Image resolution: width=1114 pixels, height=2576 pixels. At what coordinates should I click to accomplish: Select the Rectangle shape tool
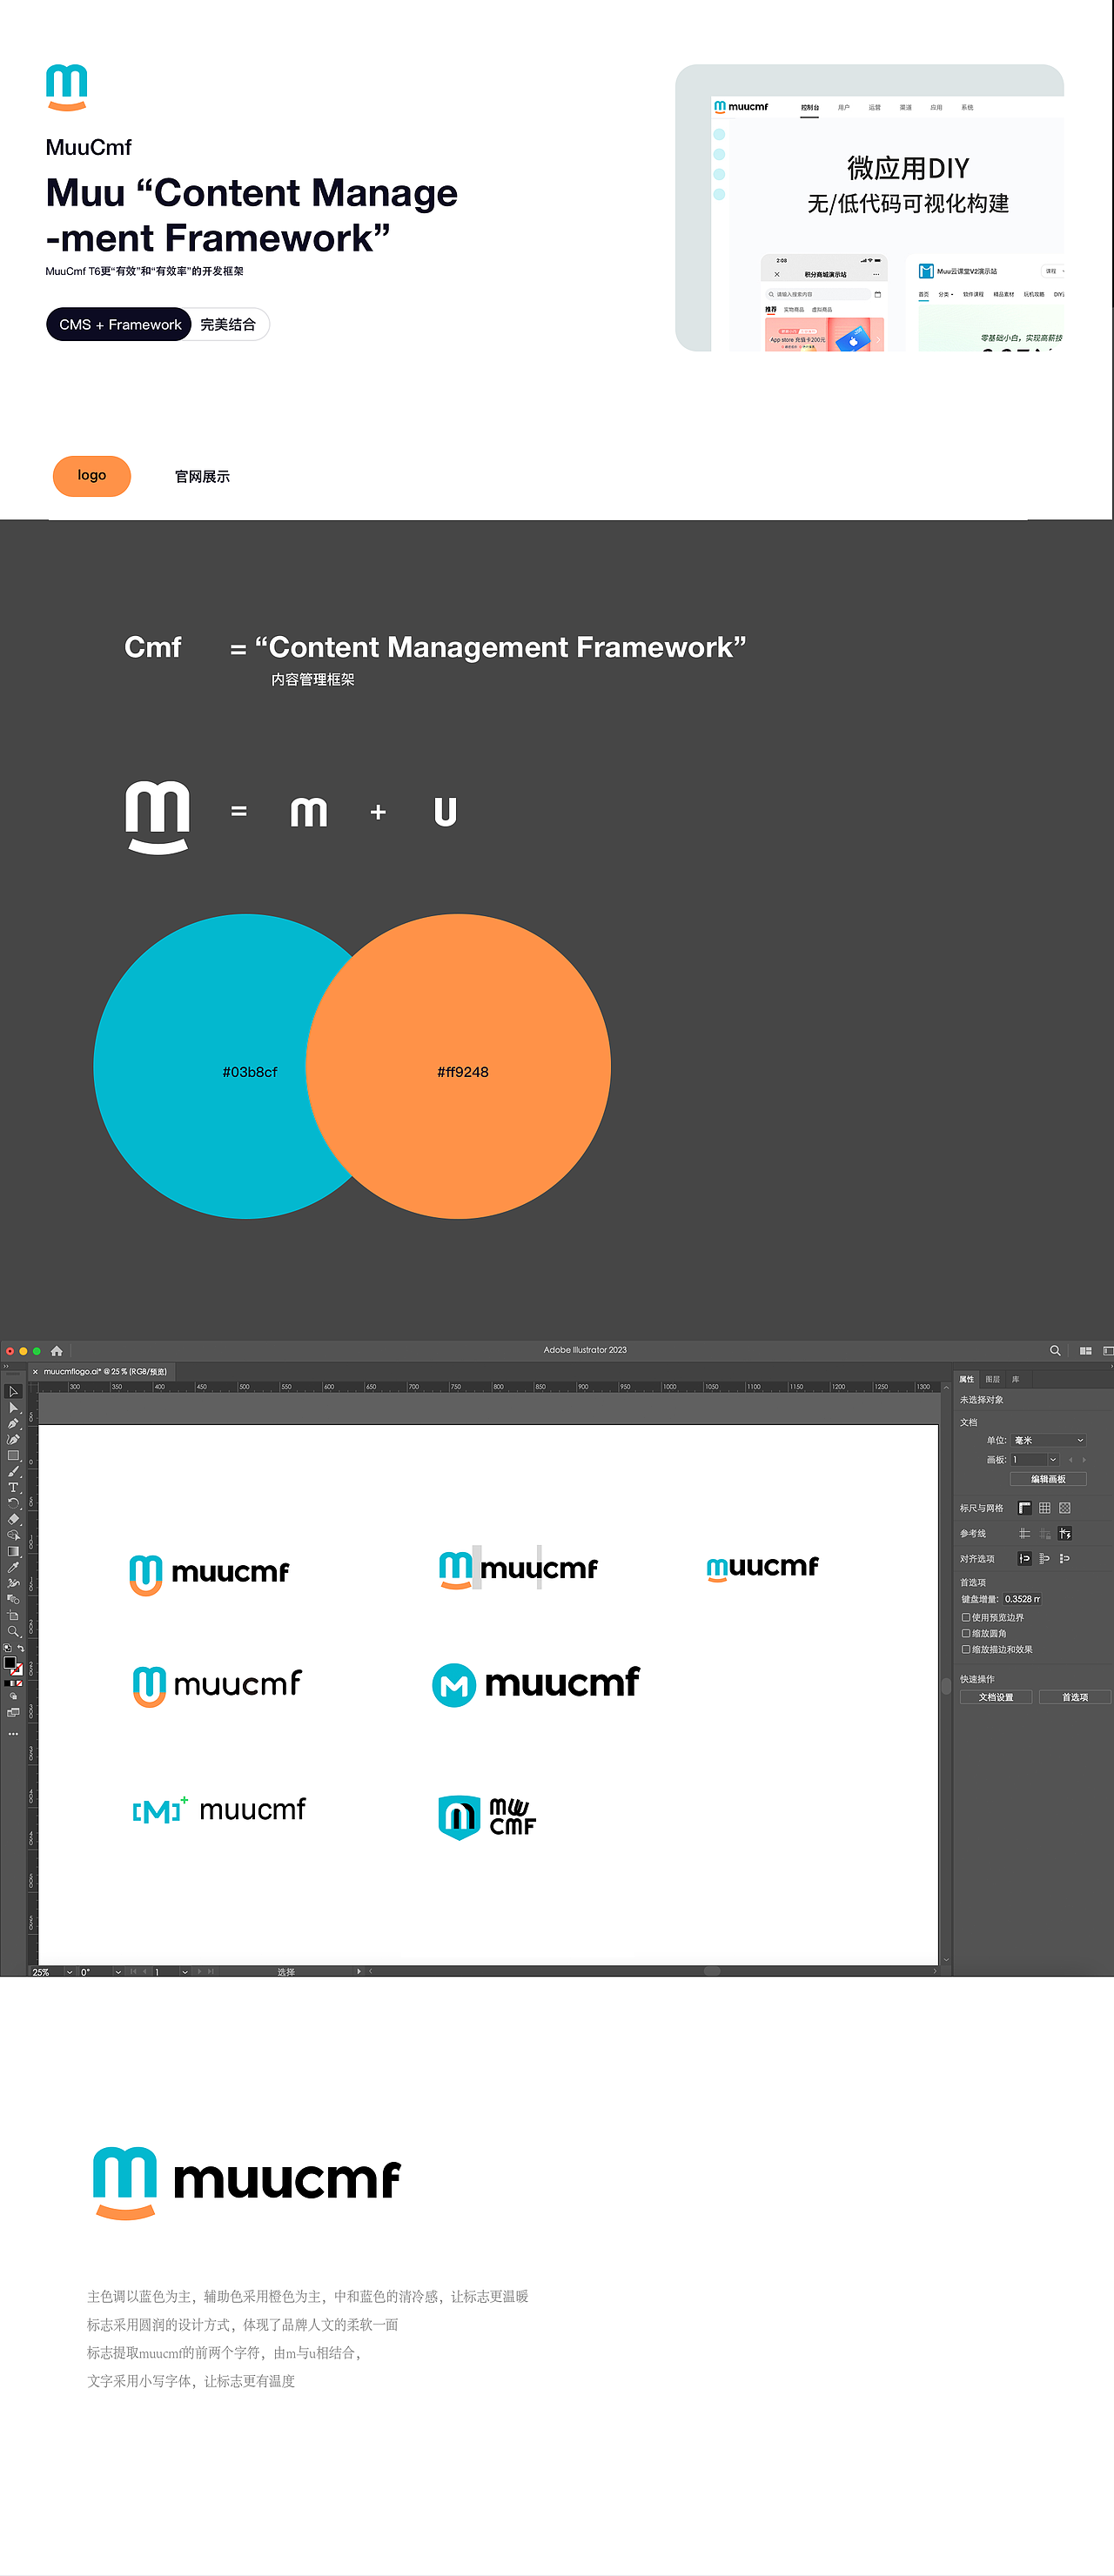(13, 1455)
